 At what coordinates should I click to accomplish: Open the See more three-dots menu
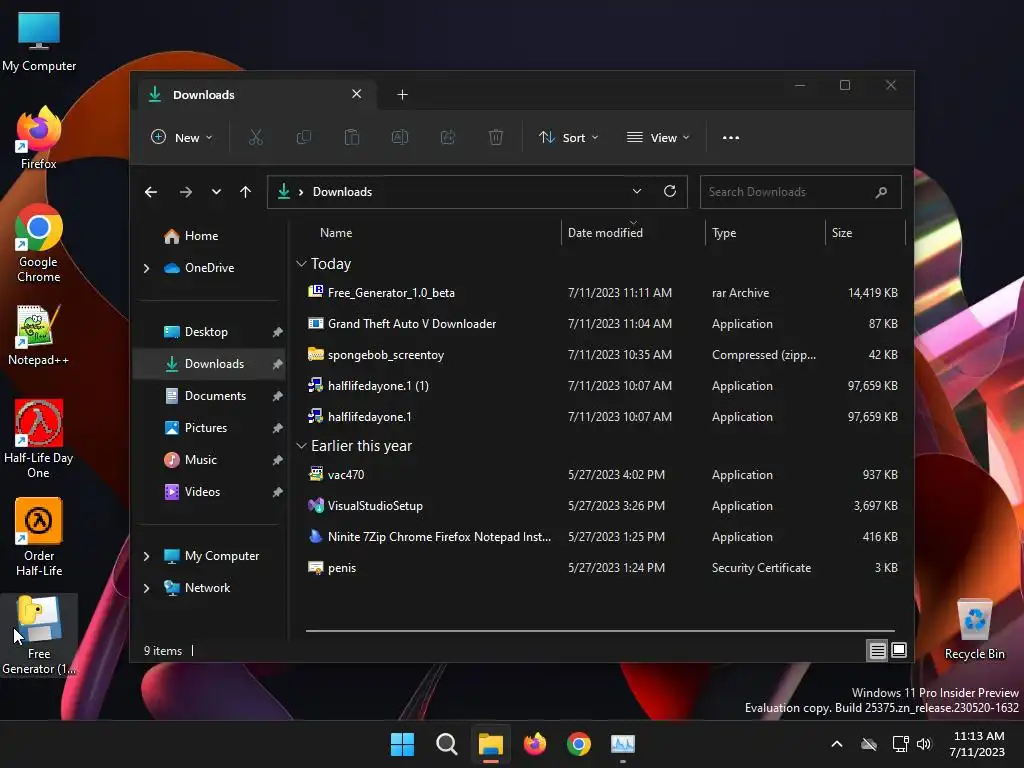click(x=731, y=138)
